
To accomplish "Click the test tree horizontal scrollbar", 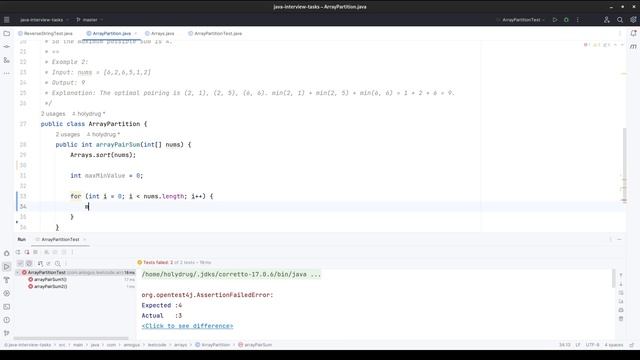I will 71,338.
